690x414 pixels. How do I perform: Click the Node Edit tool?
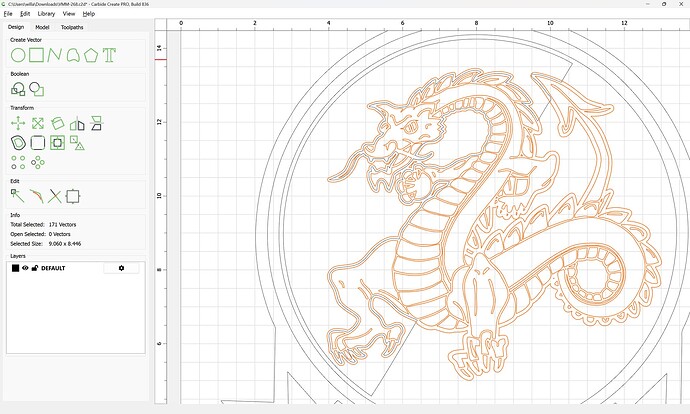tap(18, 196)
